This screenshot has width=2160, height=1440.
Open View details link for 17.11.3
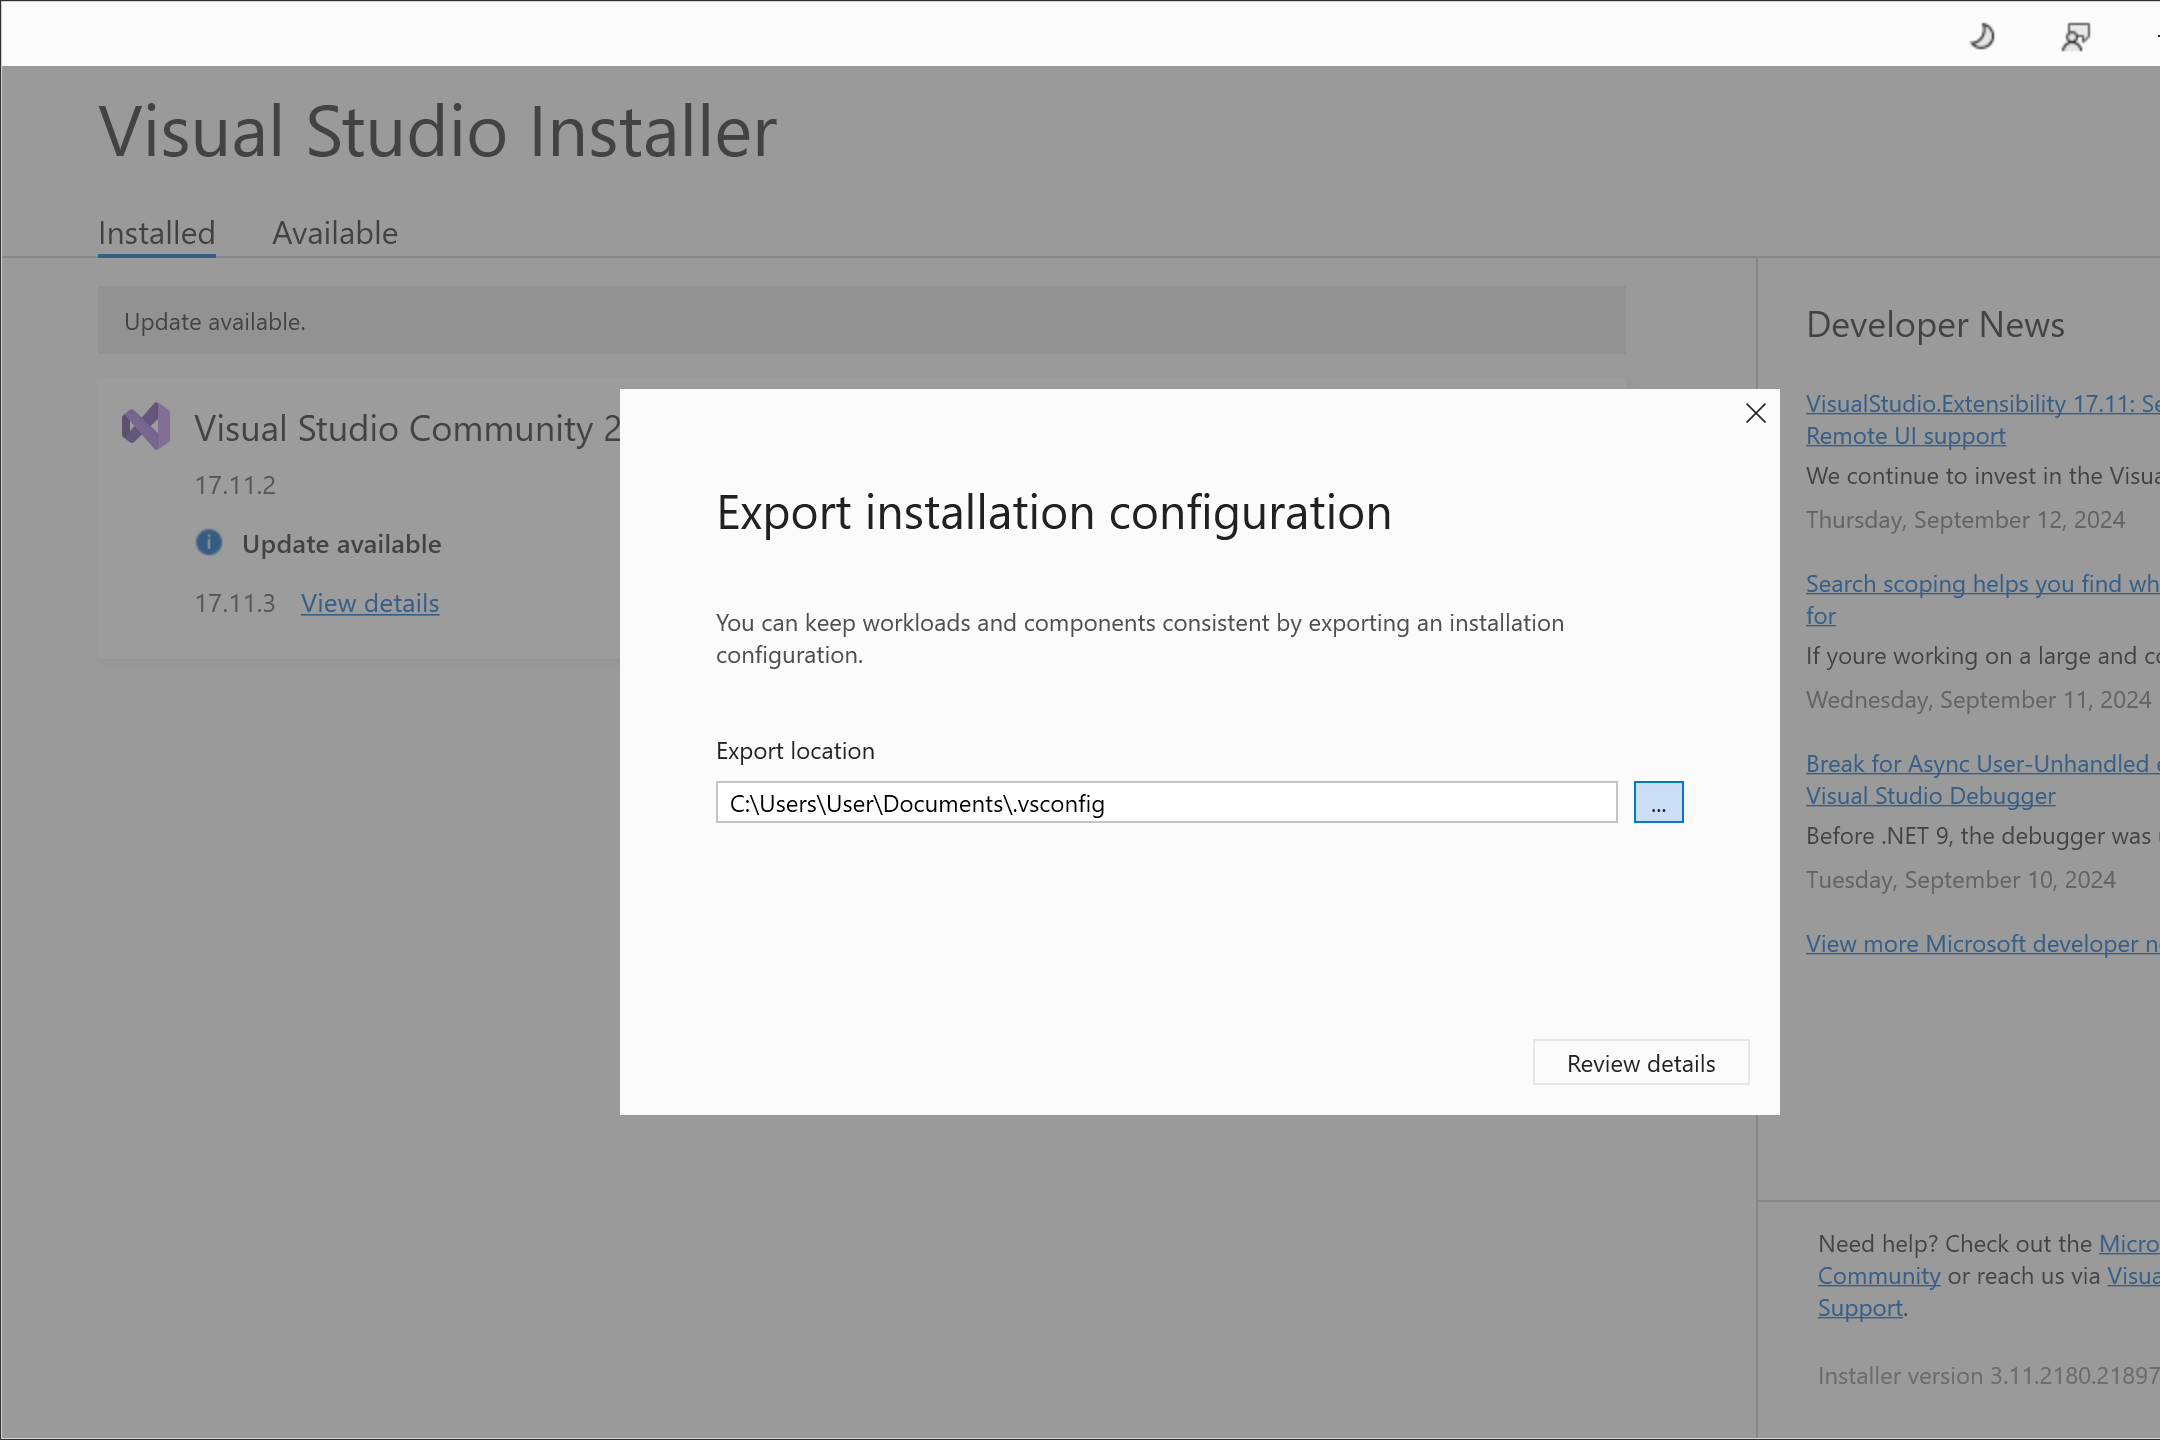pyautogui.click(x=370, y=603)
